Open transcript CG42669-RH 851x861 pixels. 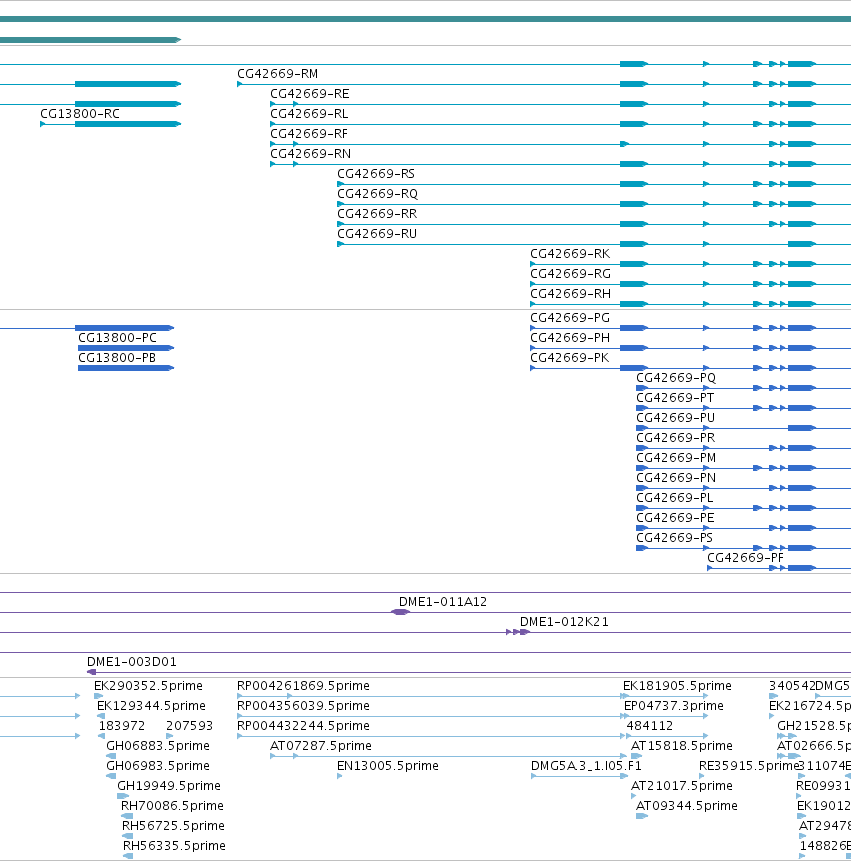[x=570, y=294]
